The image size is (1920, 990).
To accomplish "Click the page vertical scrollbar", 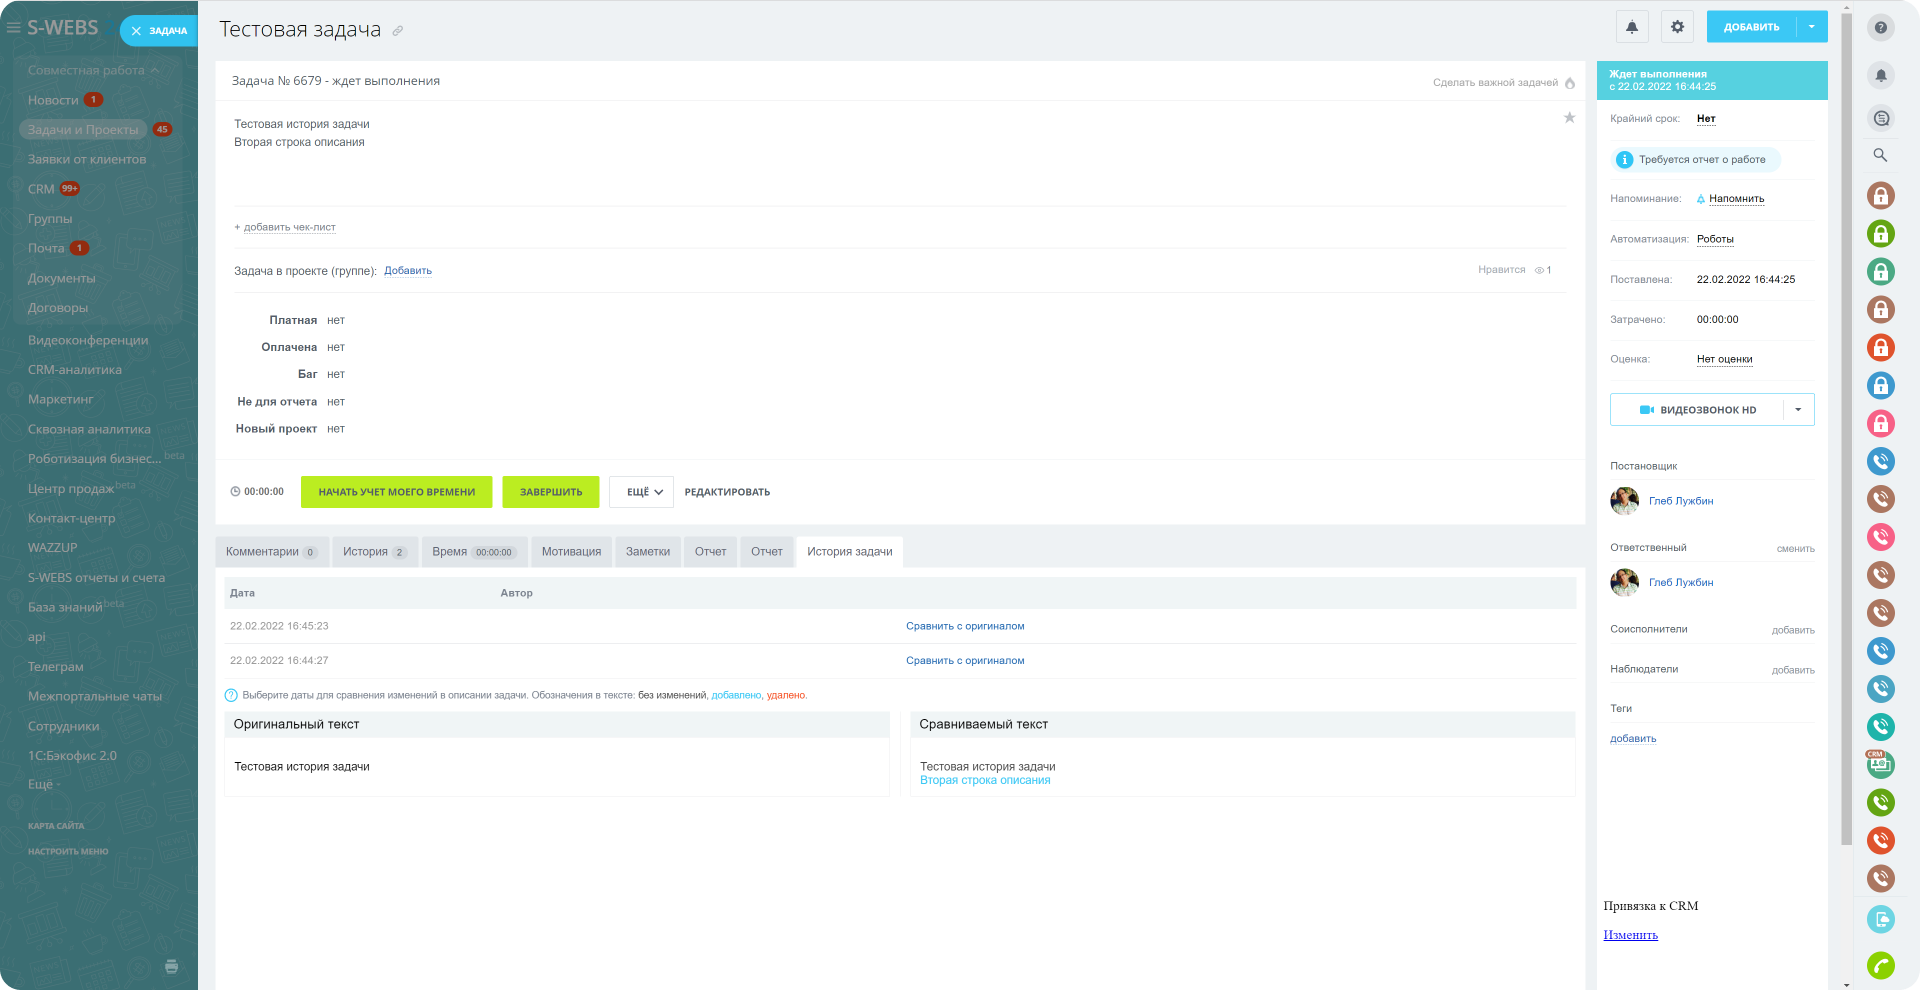I will click(x=1846, y=430).
